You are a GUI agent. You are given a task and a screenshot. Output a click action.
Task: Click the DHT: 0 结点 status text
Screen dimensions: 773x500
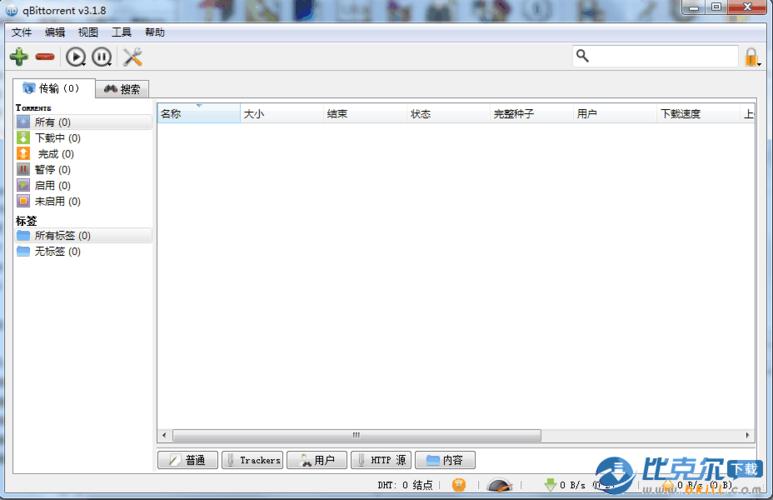(405, 485)
